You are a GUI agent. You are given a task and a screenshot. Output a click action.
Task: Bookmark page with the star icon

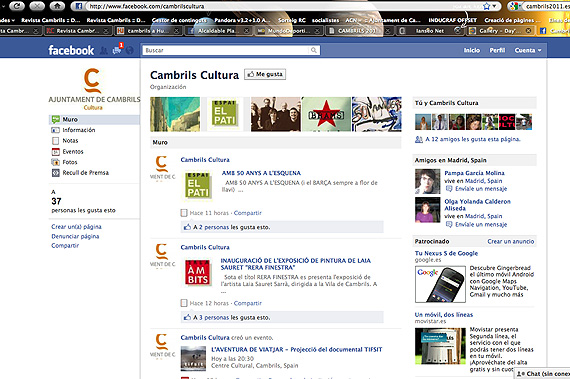point(486,6)
